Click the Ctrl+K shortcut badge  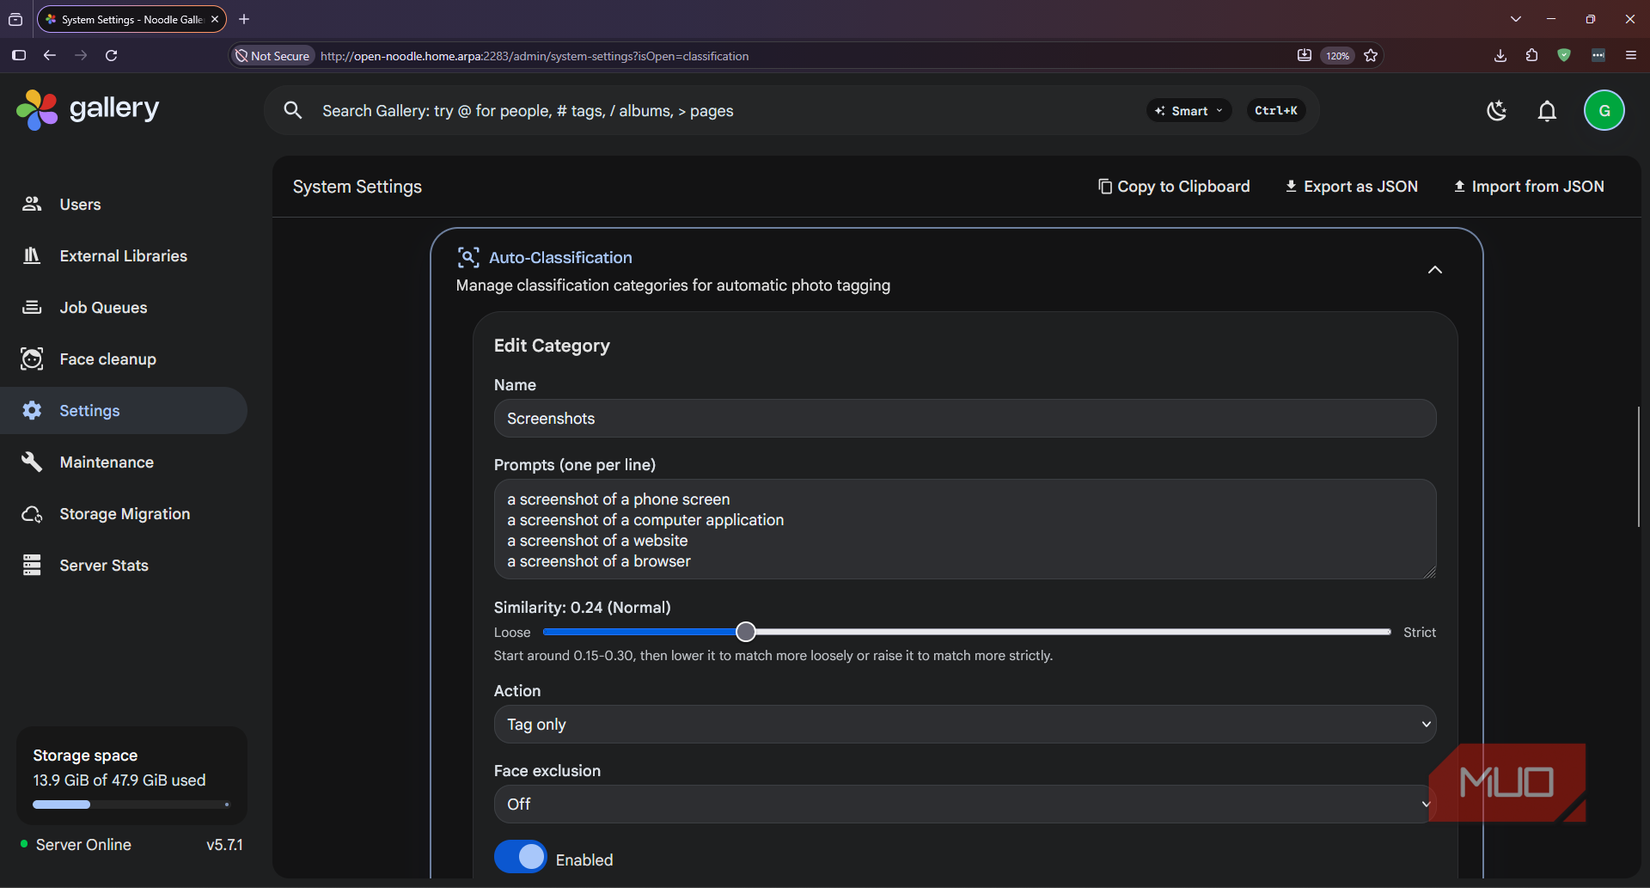1276,111
